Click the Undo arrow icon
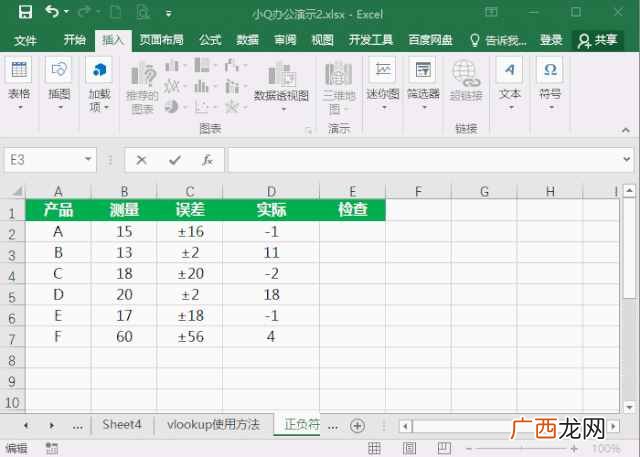The width and height of the screenshot is (640, 457). point(52,11)
